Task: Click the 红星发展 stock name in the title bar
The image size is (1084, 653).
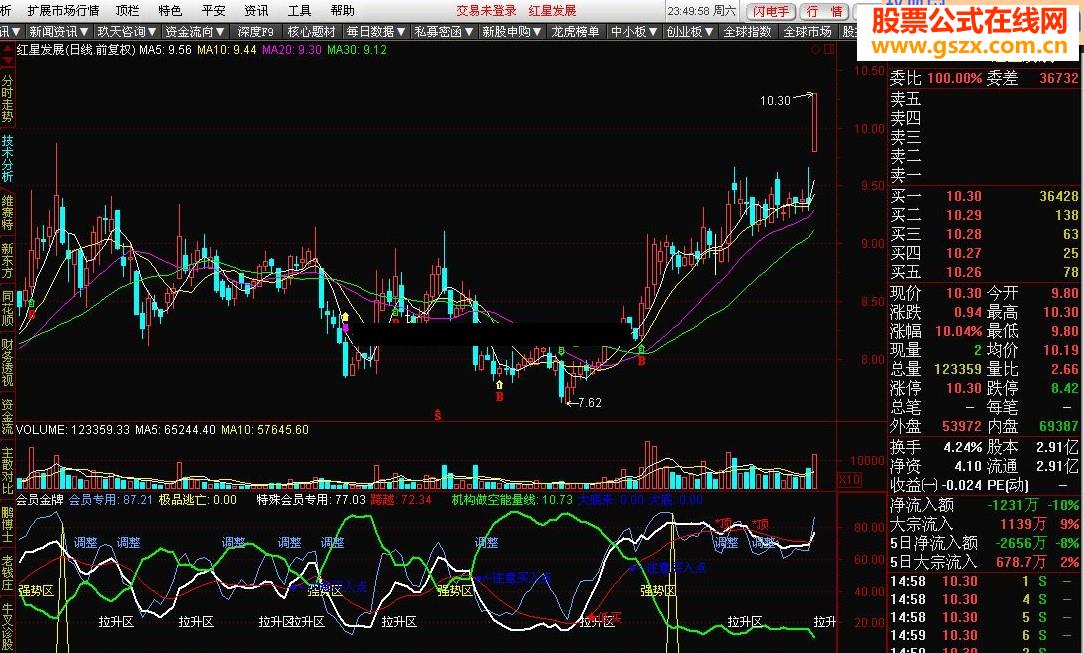Action: point(552,10)
